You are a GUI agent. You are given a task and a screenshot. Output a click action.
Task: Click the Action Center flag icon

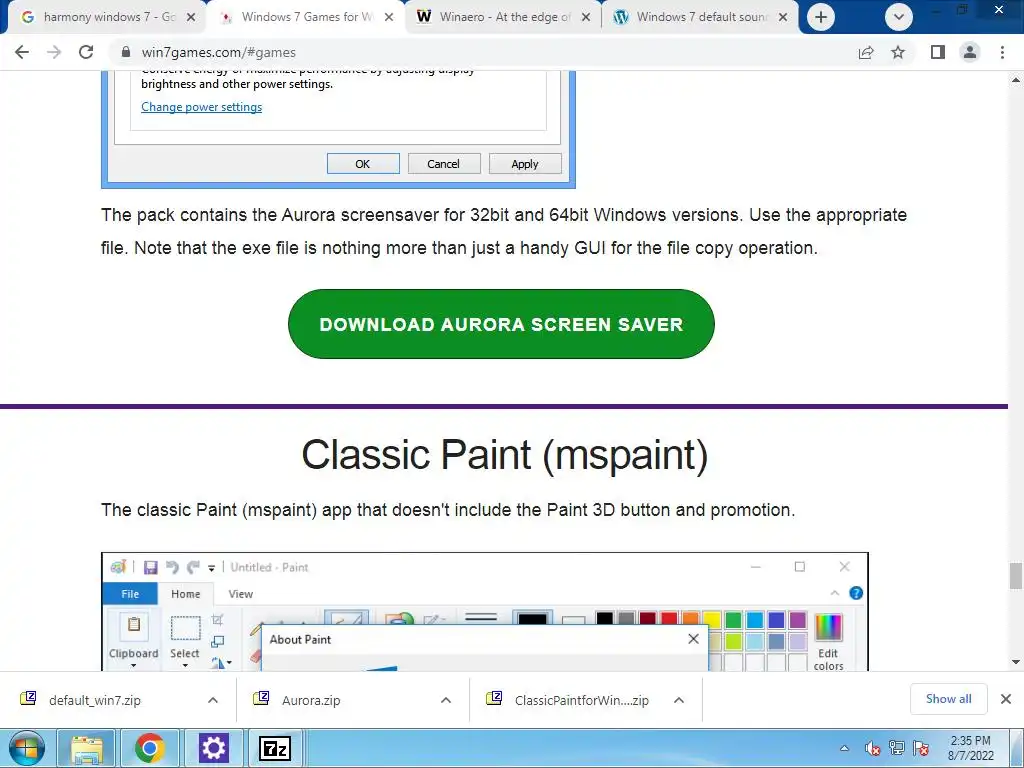(921, 748)
